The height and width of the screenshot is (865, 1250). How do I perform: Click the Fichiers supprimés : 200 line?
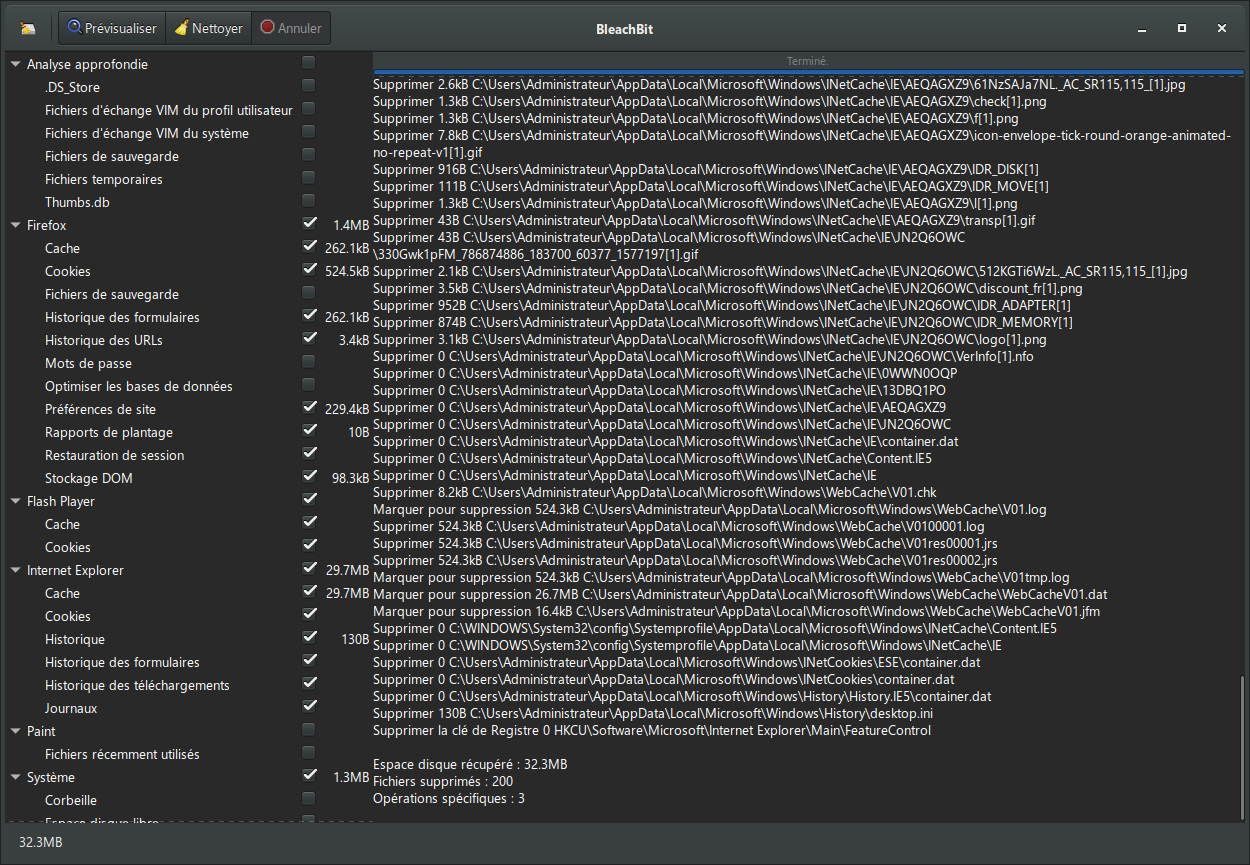[443, 781]
